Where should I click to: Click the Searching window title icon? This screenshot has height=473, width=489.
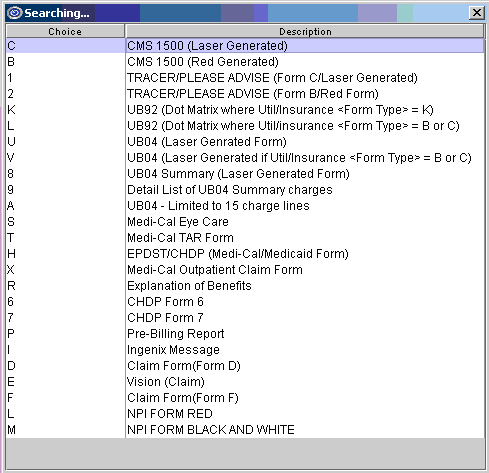[x=15, y=13]
